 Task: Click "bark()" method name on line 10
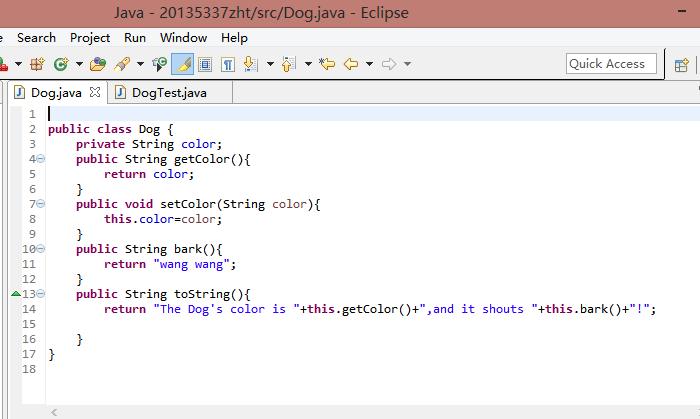pyautogui.click(x=195, y=249)
